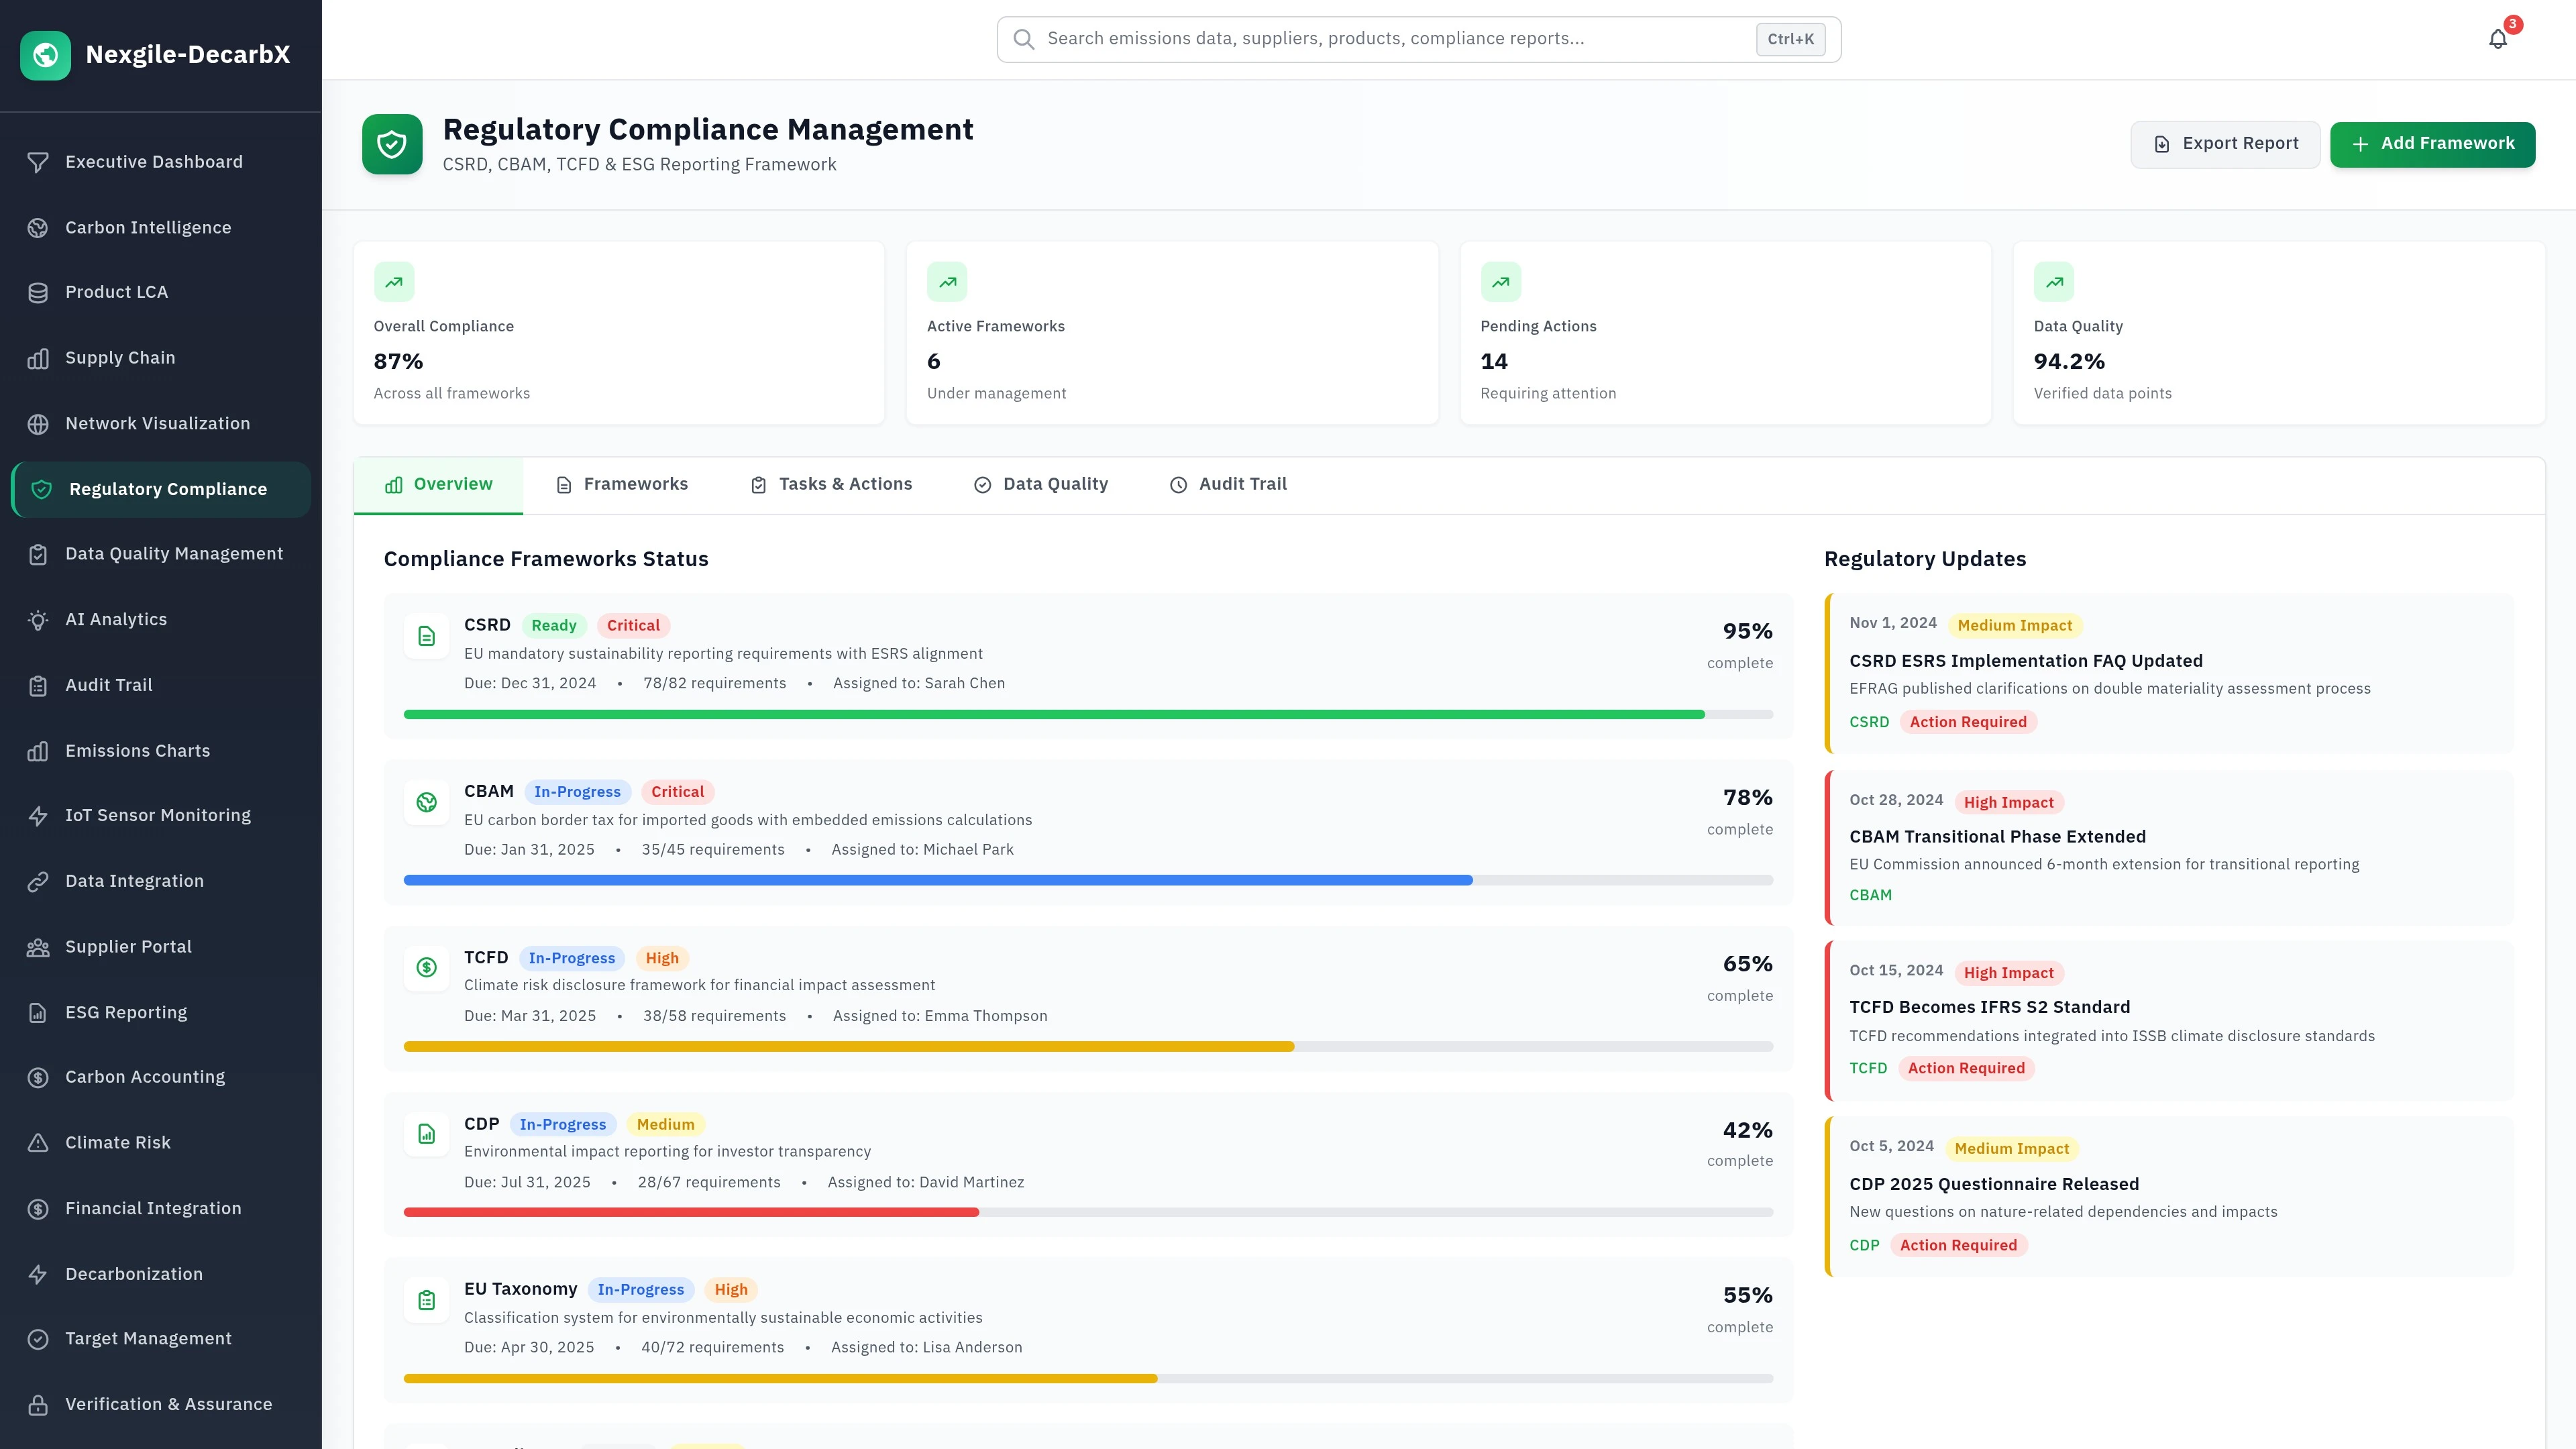Click the Network Visualization globe icon

coord(39,423)
